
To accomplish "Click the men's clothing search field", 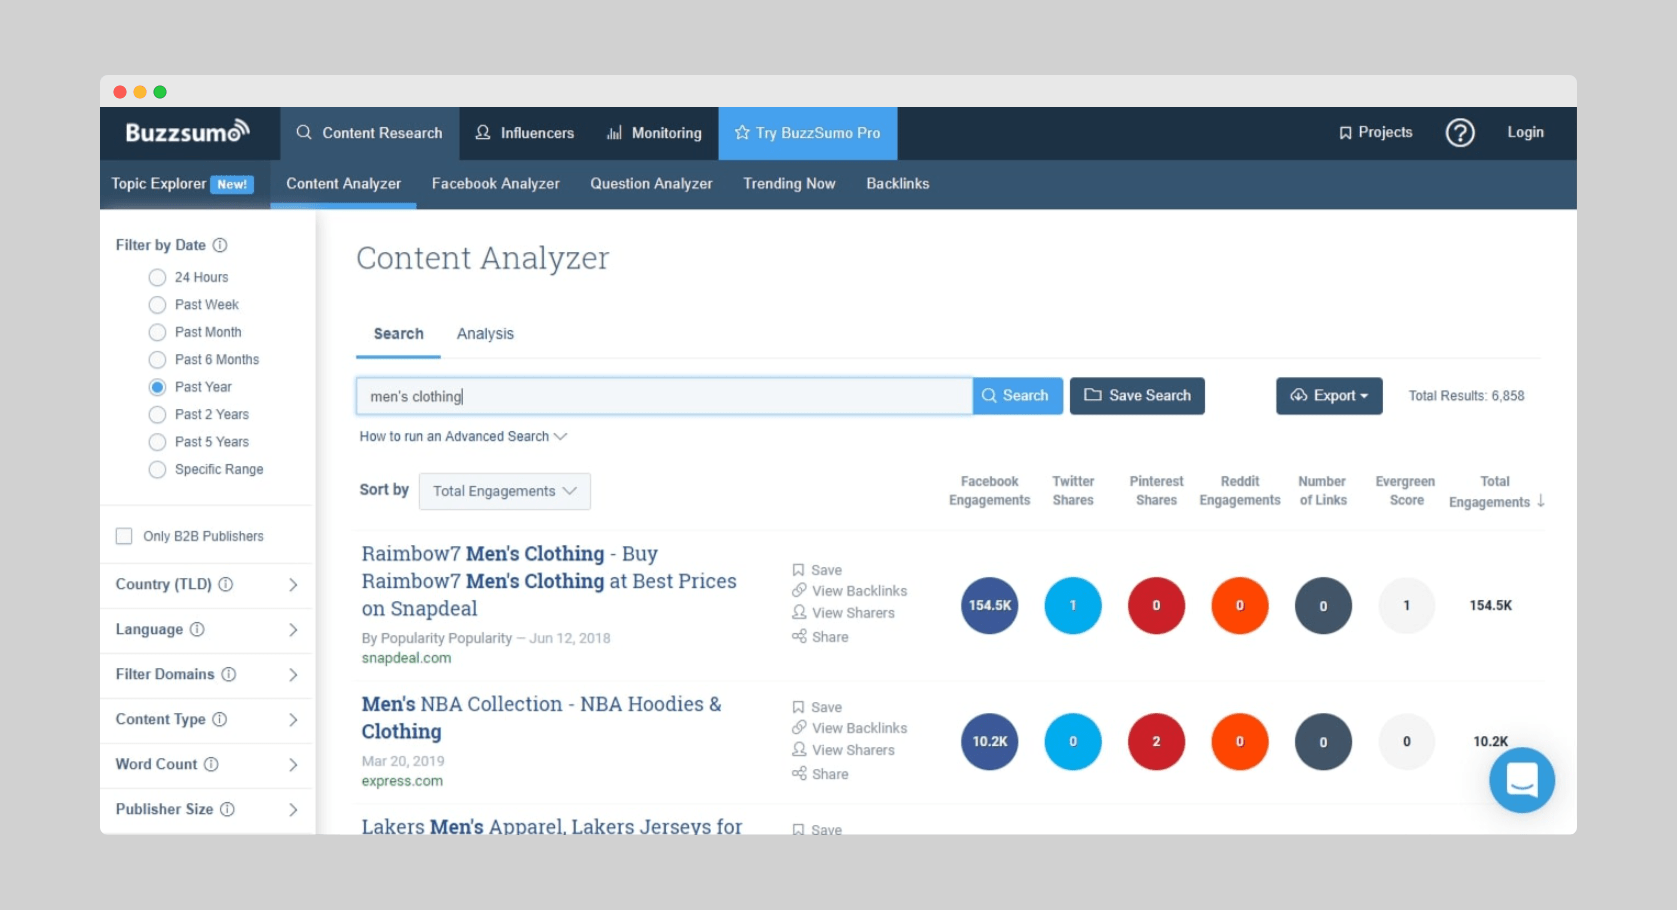I will pos(664,396).
